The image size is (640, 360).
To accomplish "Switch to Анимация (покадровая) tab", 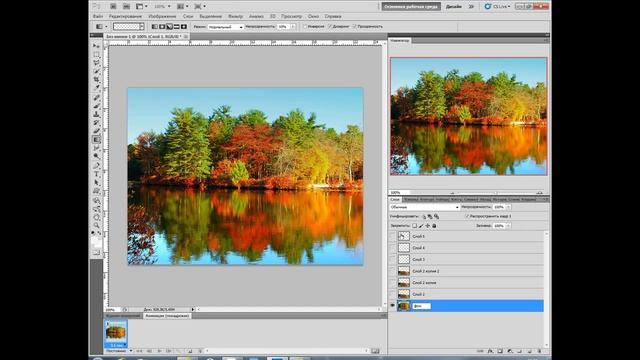I will point(167,316).
